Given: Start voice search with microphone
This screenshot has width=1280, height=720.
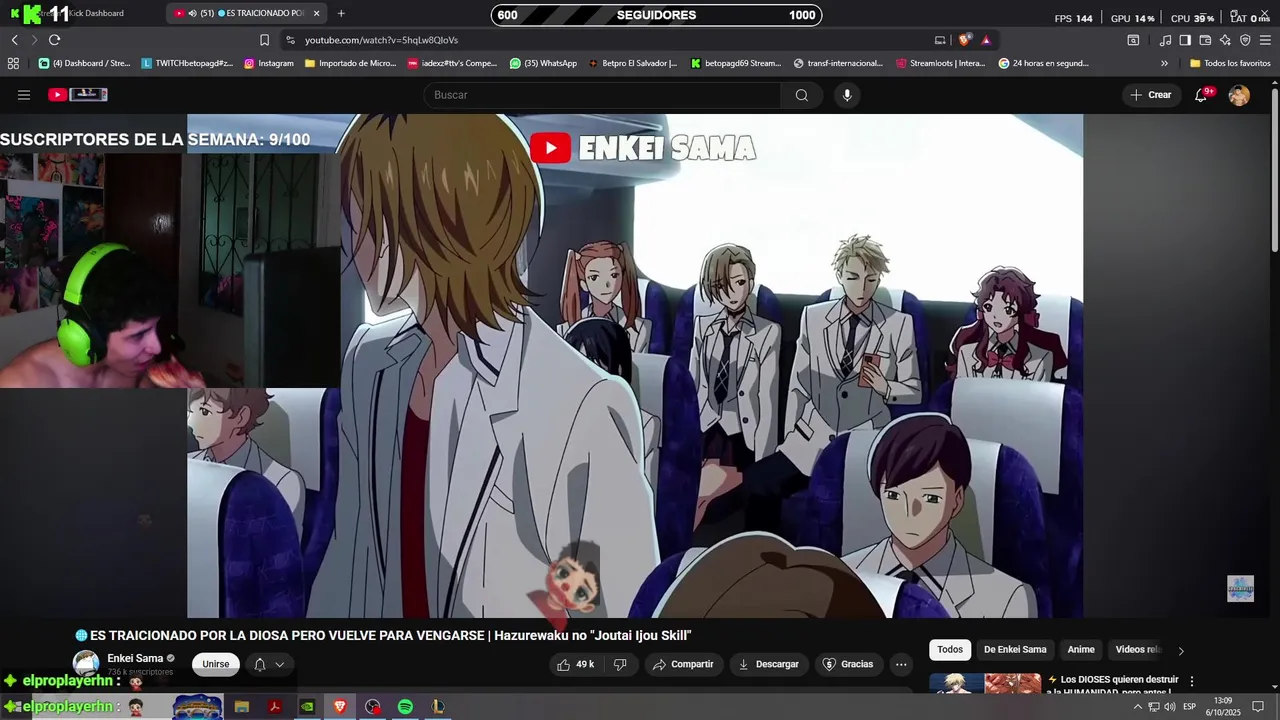Looking at the screenshot, I should pos(847,95).
